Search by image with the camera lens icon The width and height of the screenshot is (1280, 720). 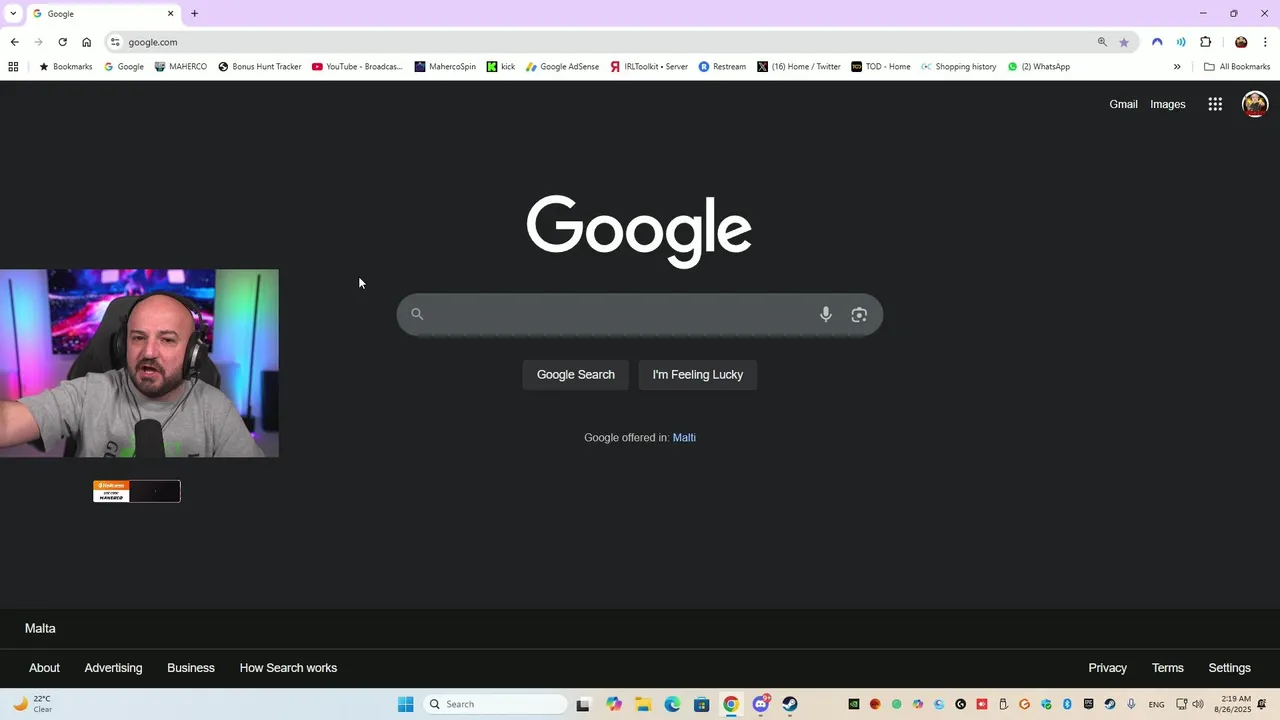point(859,314)
